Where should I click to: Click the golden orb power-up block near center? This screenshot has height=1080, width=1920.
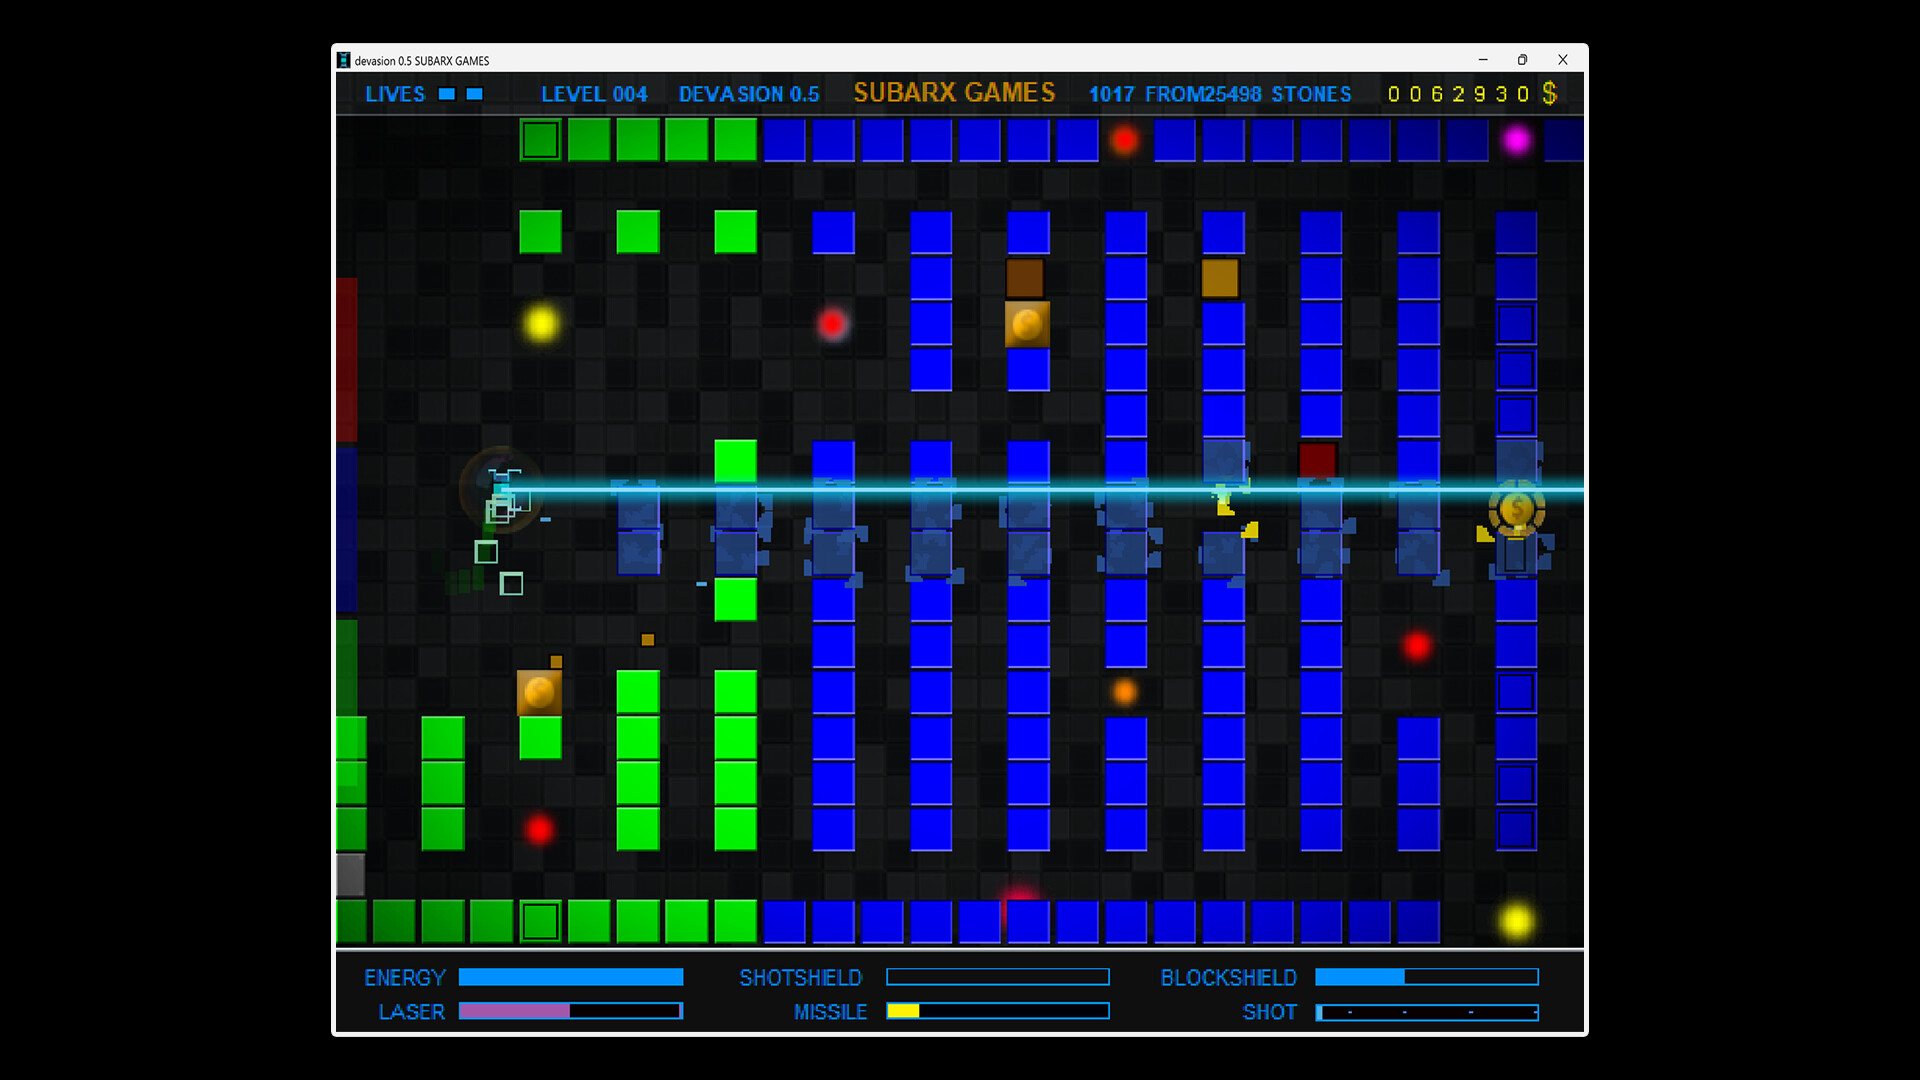(1026, 322)
